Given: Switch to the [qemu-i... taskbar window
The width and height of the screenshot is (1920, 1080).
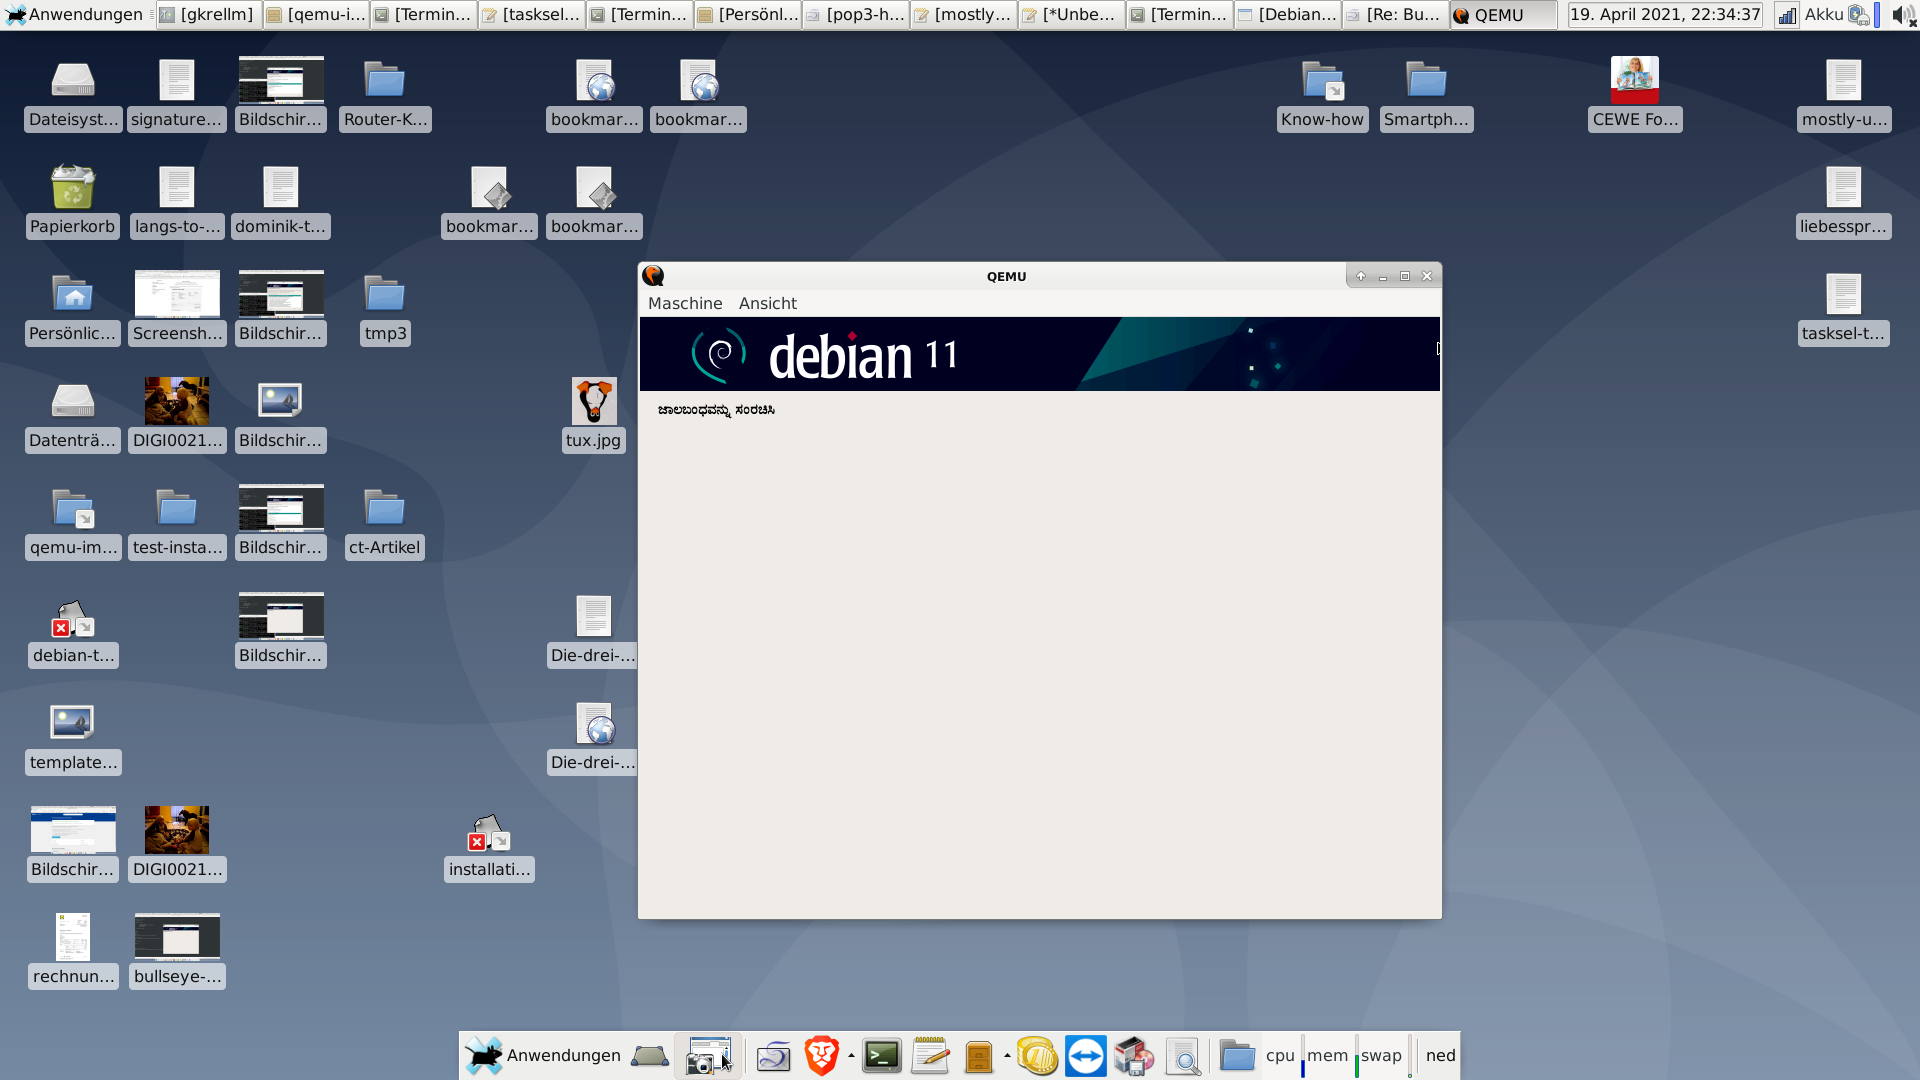Looking at the screenshot, I should point(316,14).
